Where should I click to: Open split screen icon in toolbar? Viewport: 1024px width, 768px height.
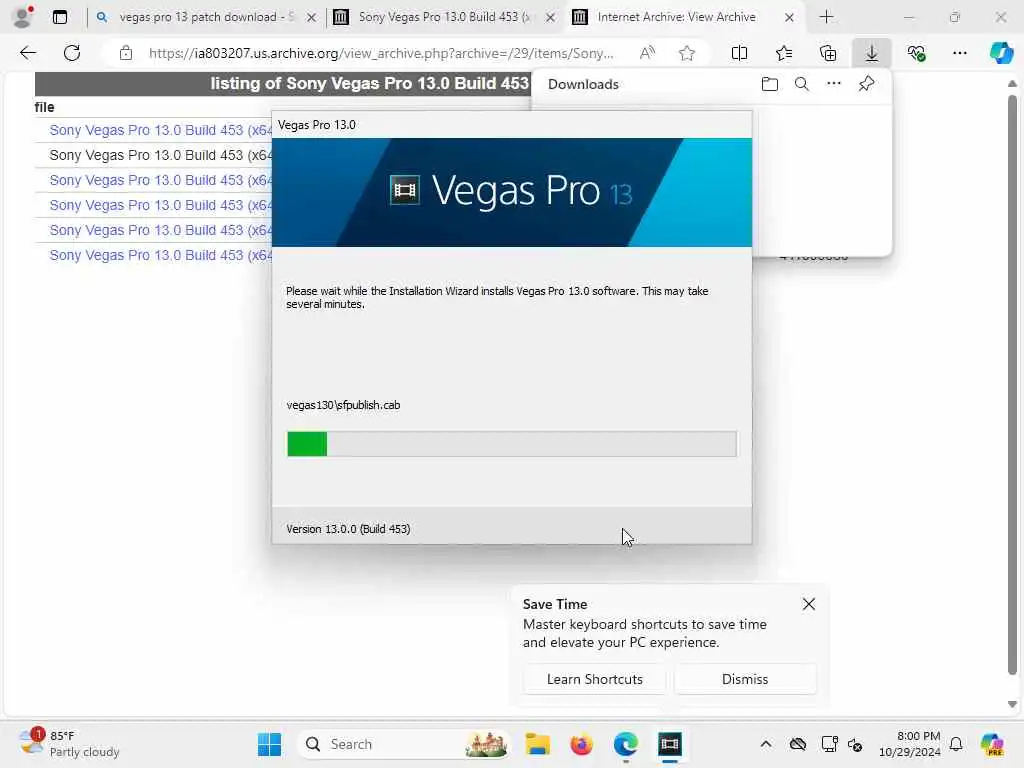pos(739,53)
